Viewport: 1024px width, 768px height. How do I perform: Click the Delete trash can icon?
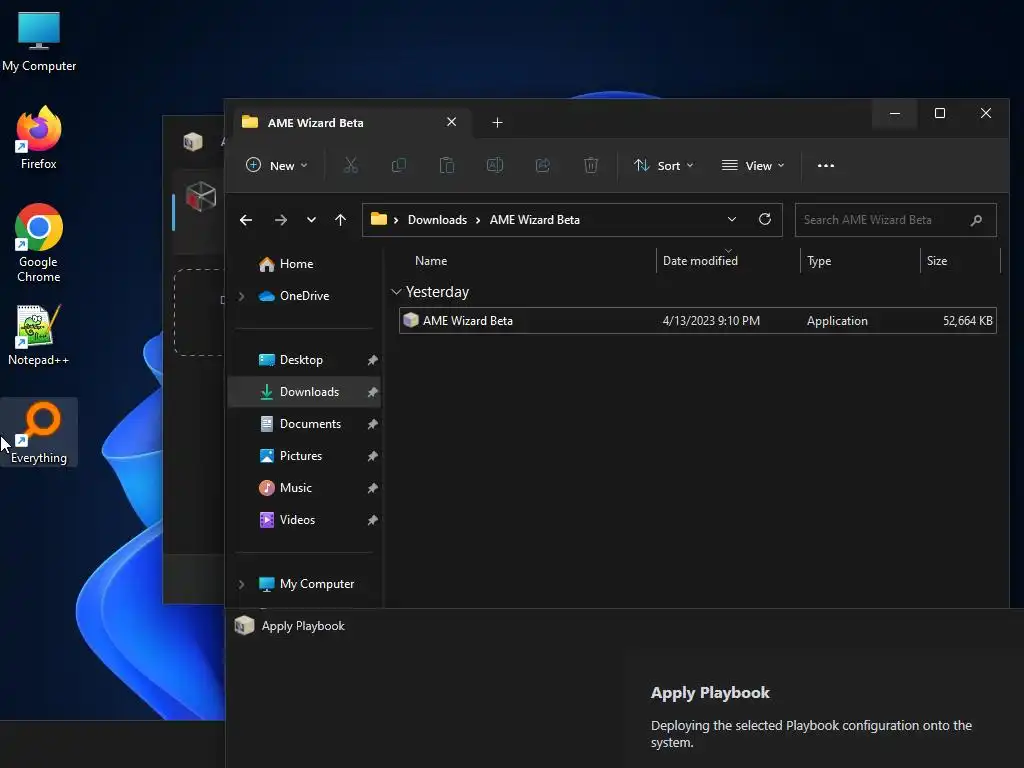pyautogui.click(x=591, y=165)
